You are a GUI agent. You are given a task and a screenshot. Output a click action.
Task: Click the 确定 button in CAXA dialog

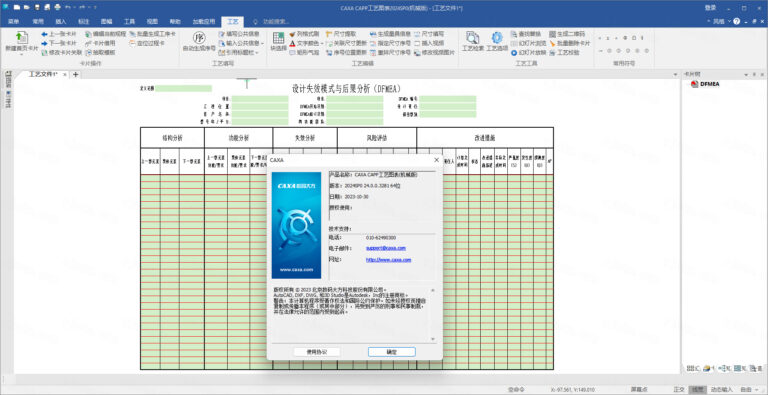[x=392, y=352]
